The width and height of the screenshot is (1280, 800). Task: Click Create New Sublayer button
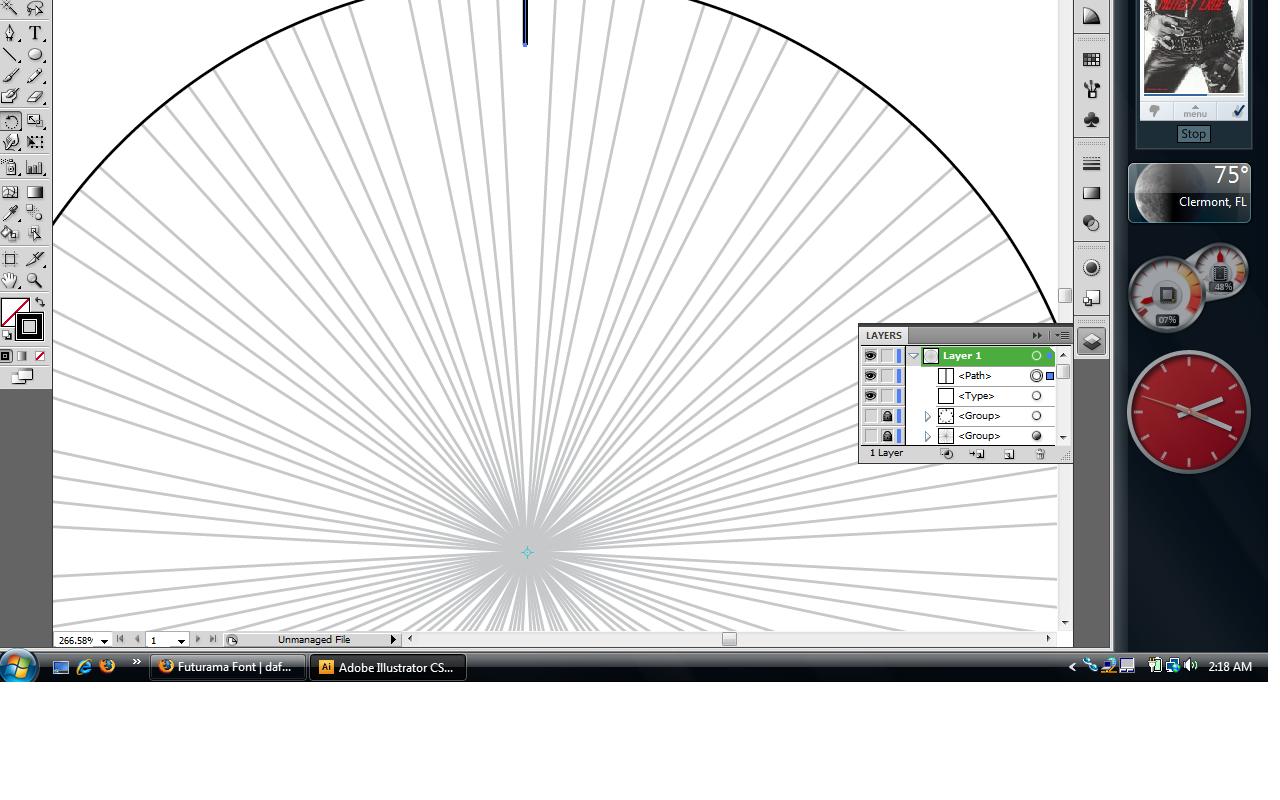pos(978,454)
